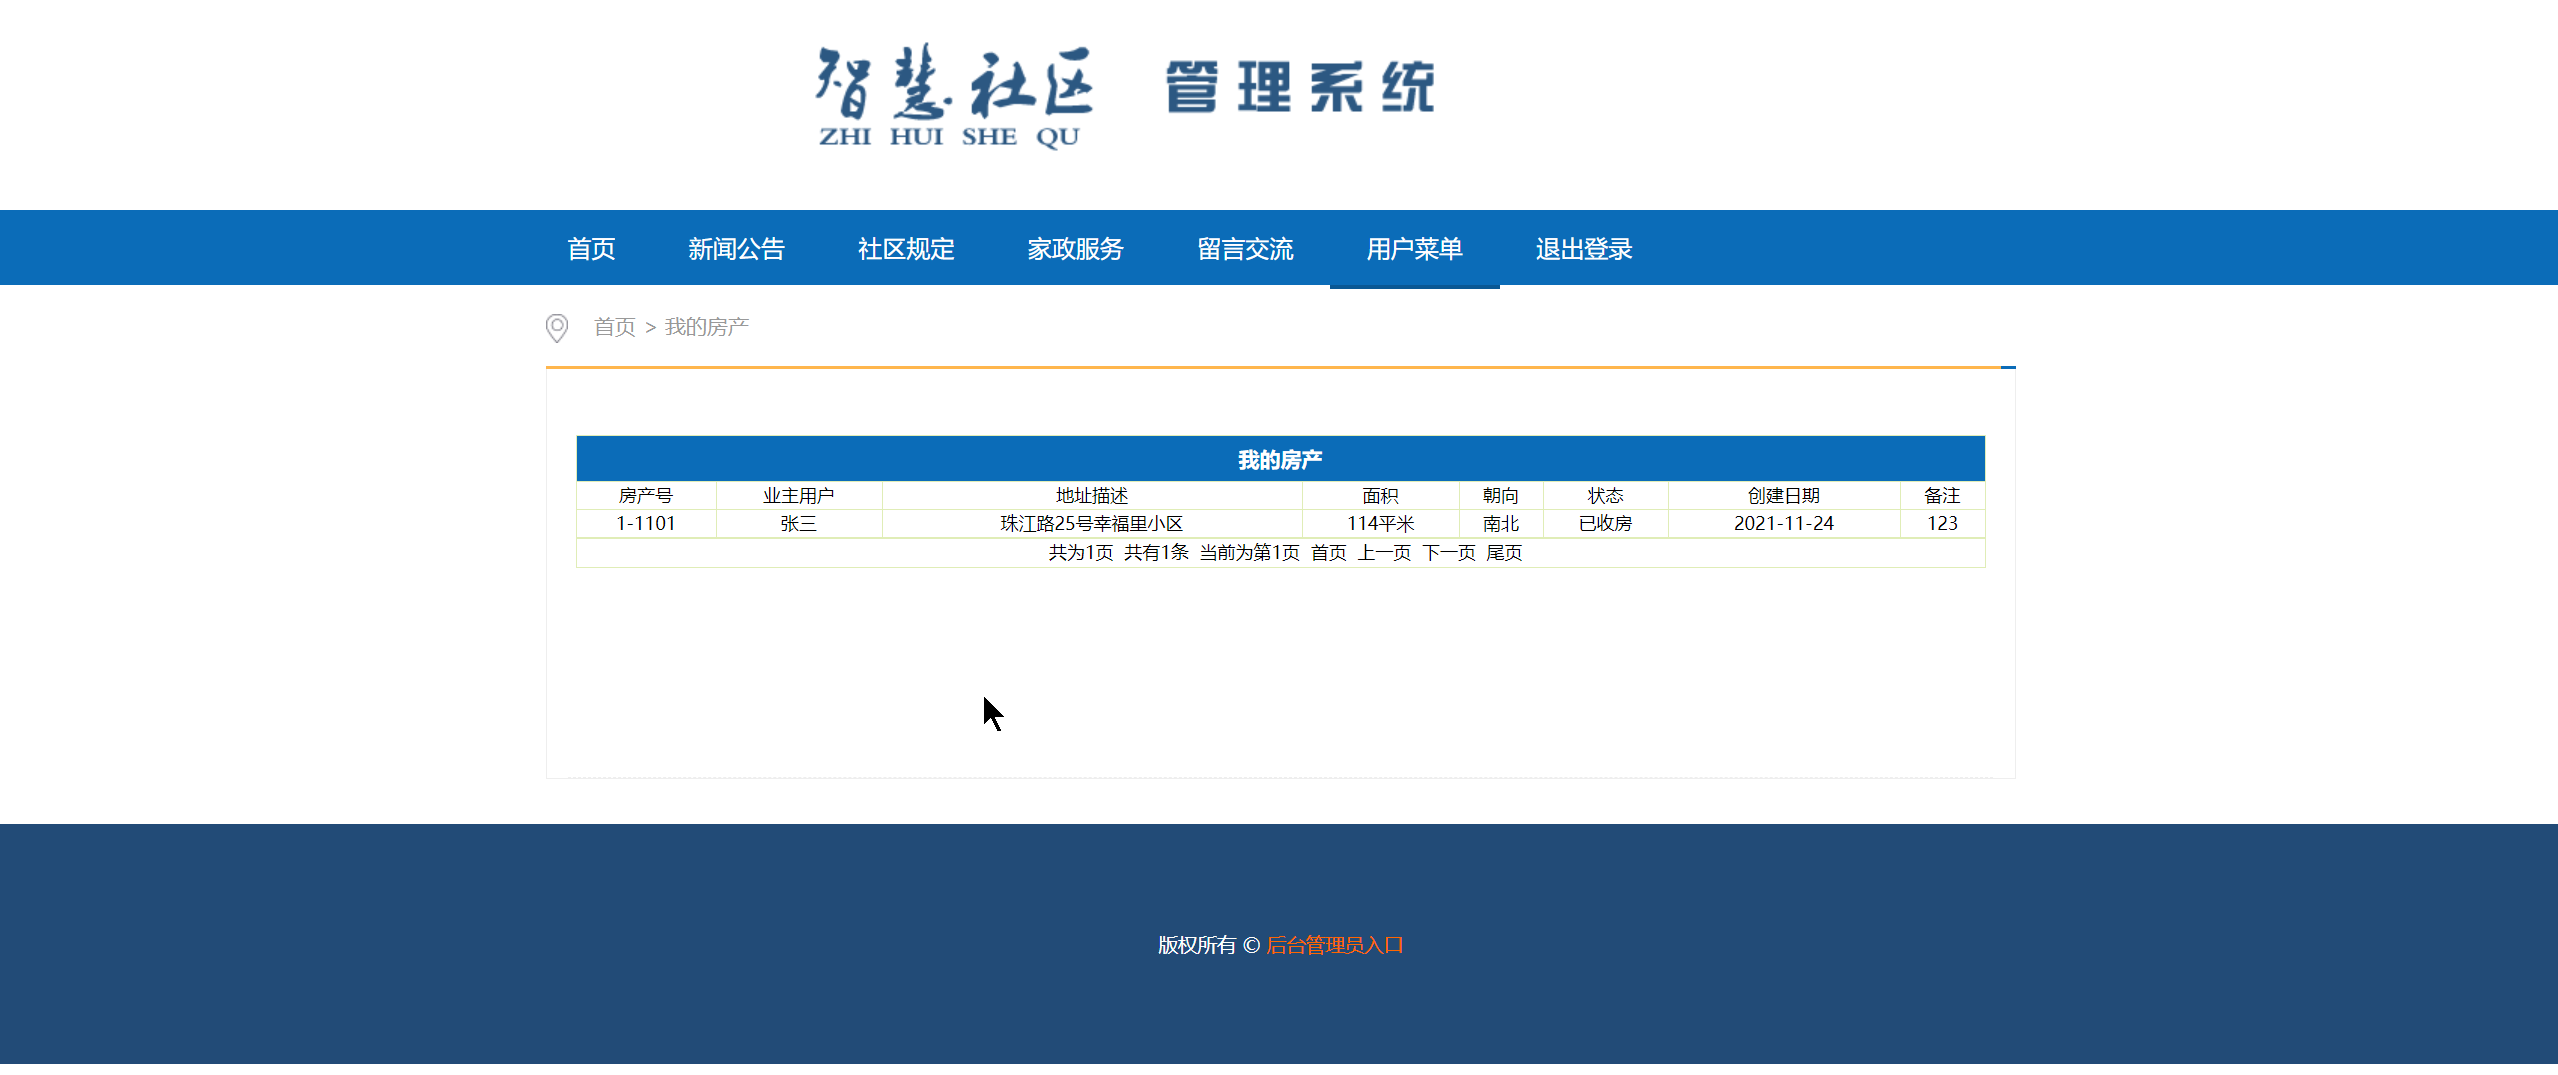Click 我的房产 breadcrumb text
This screenshot has height=1075, width=2558.
(707, 327)
